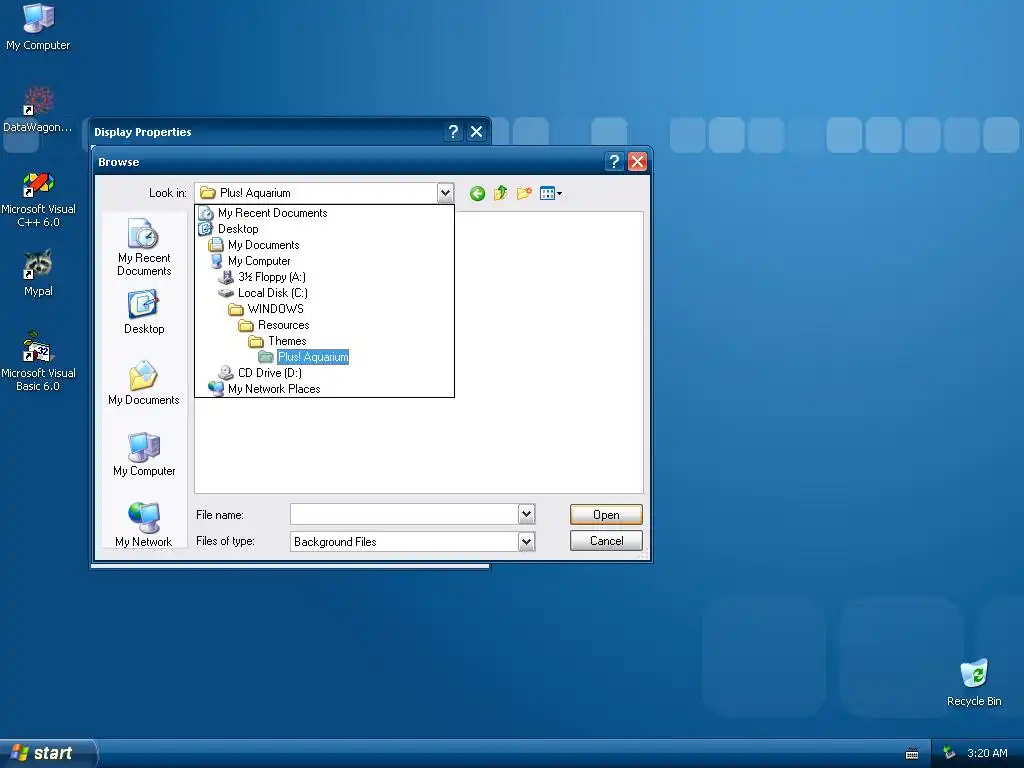Click the Browse dialog help button
The height and width of the screenshot is (768, 1024).
614,161
